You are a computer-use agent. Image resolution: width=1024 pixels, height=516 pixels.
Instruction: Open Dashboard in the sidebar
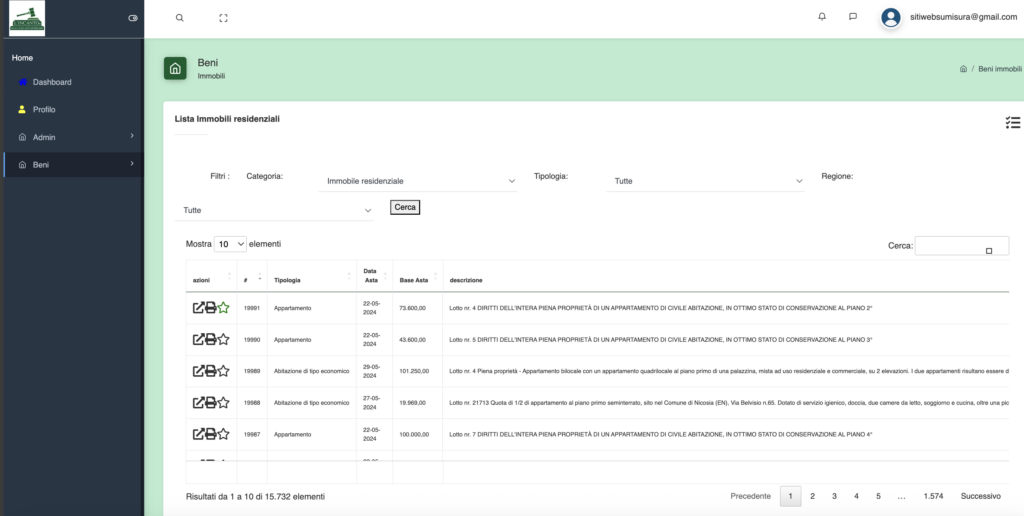pos(52,82)
